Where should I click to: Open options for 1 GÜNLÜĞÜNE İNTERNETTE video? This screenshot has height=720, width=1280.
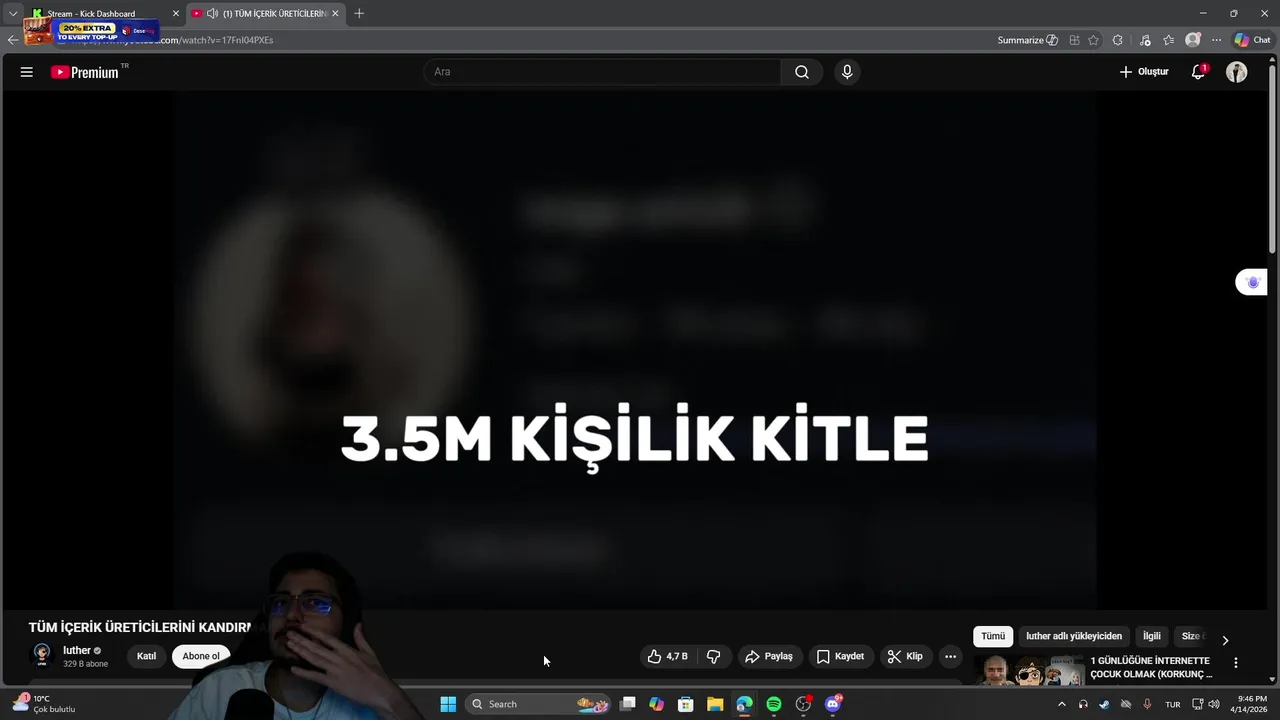pyautogui.click(x=1236, y=663)
